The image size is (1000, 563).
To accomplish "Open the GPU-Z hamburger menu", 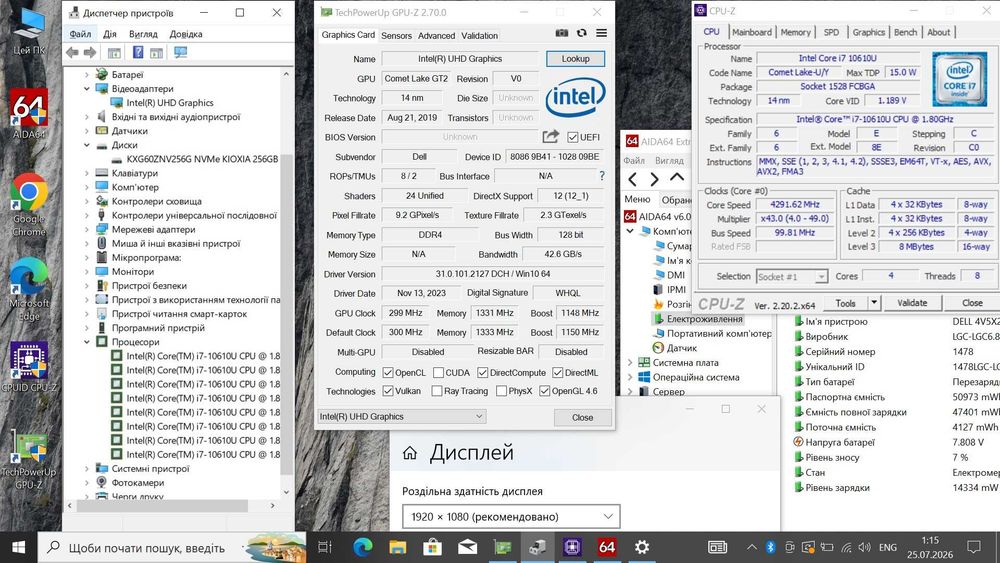I will (601, 33).
